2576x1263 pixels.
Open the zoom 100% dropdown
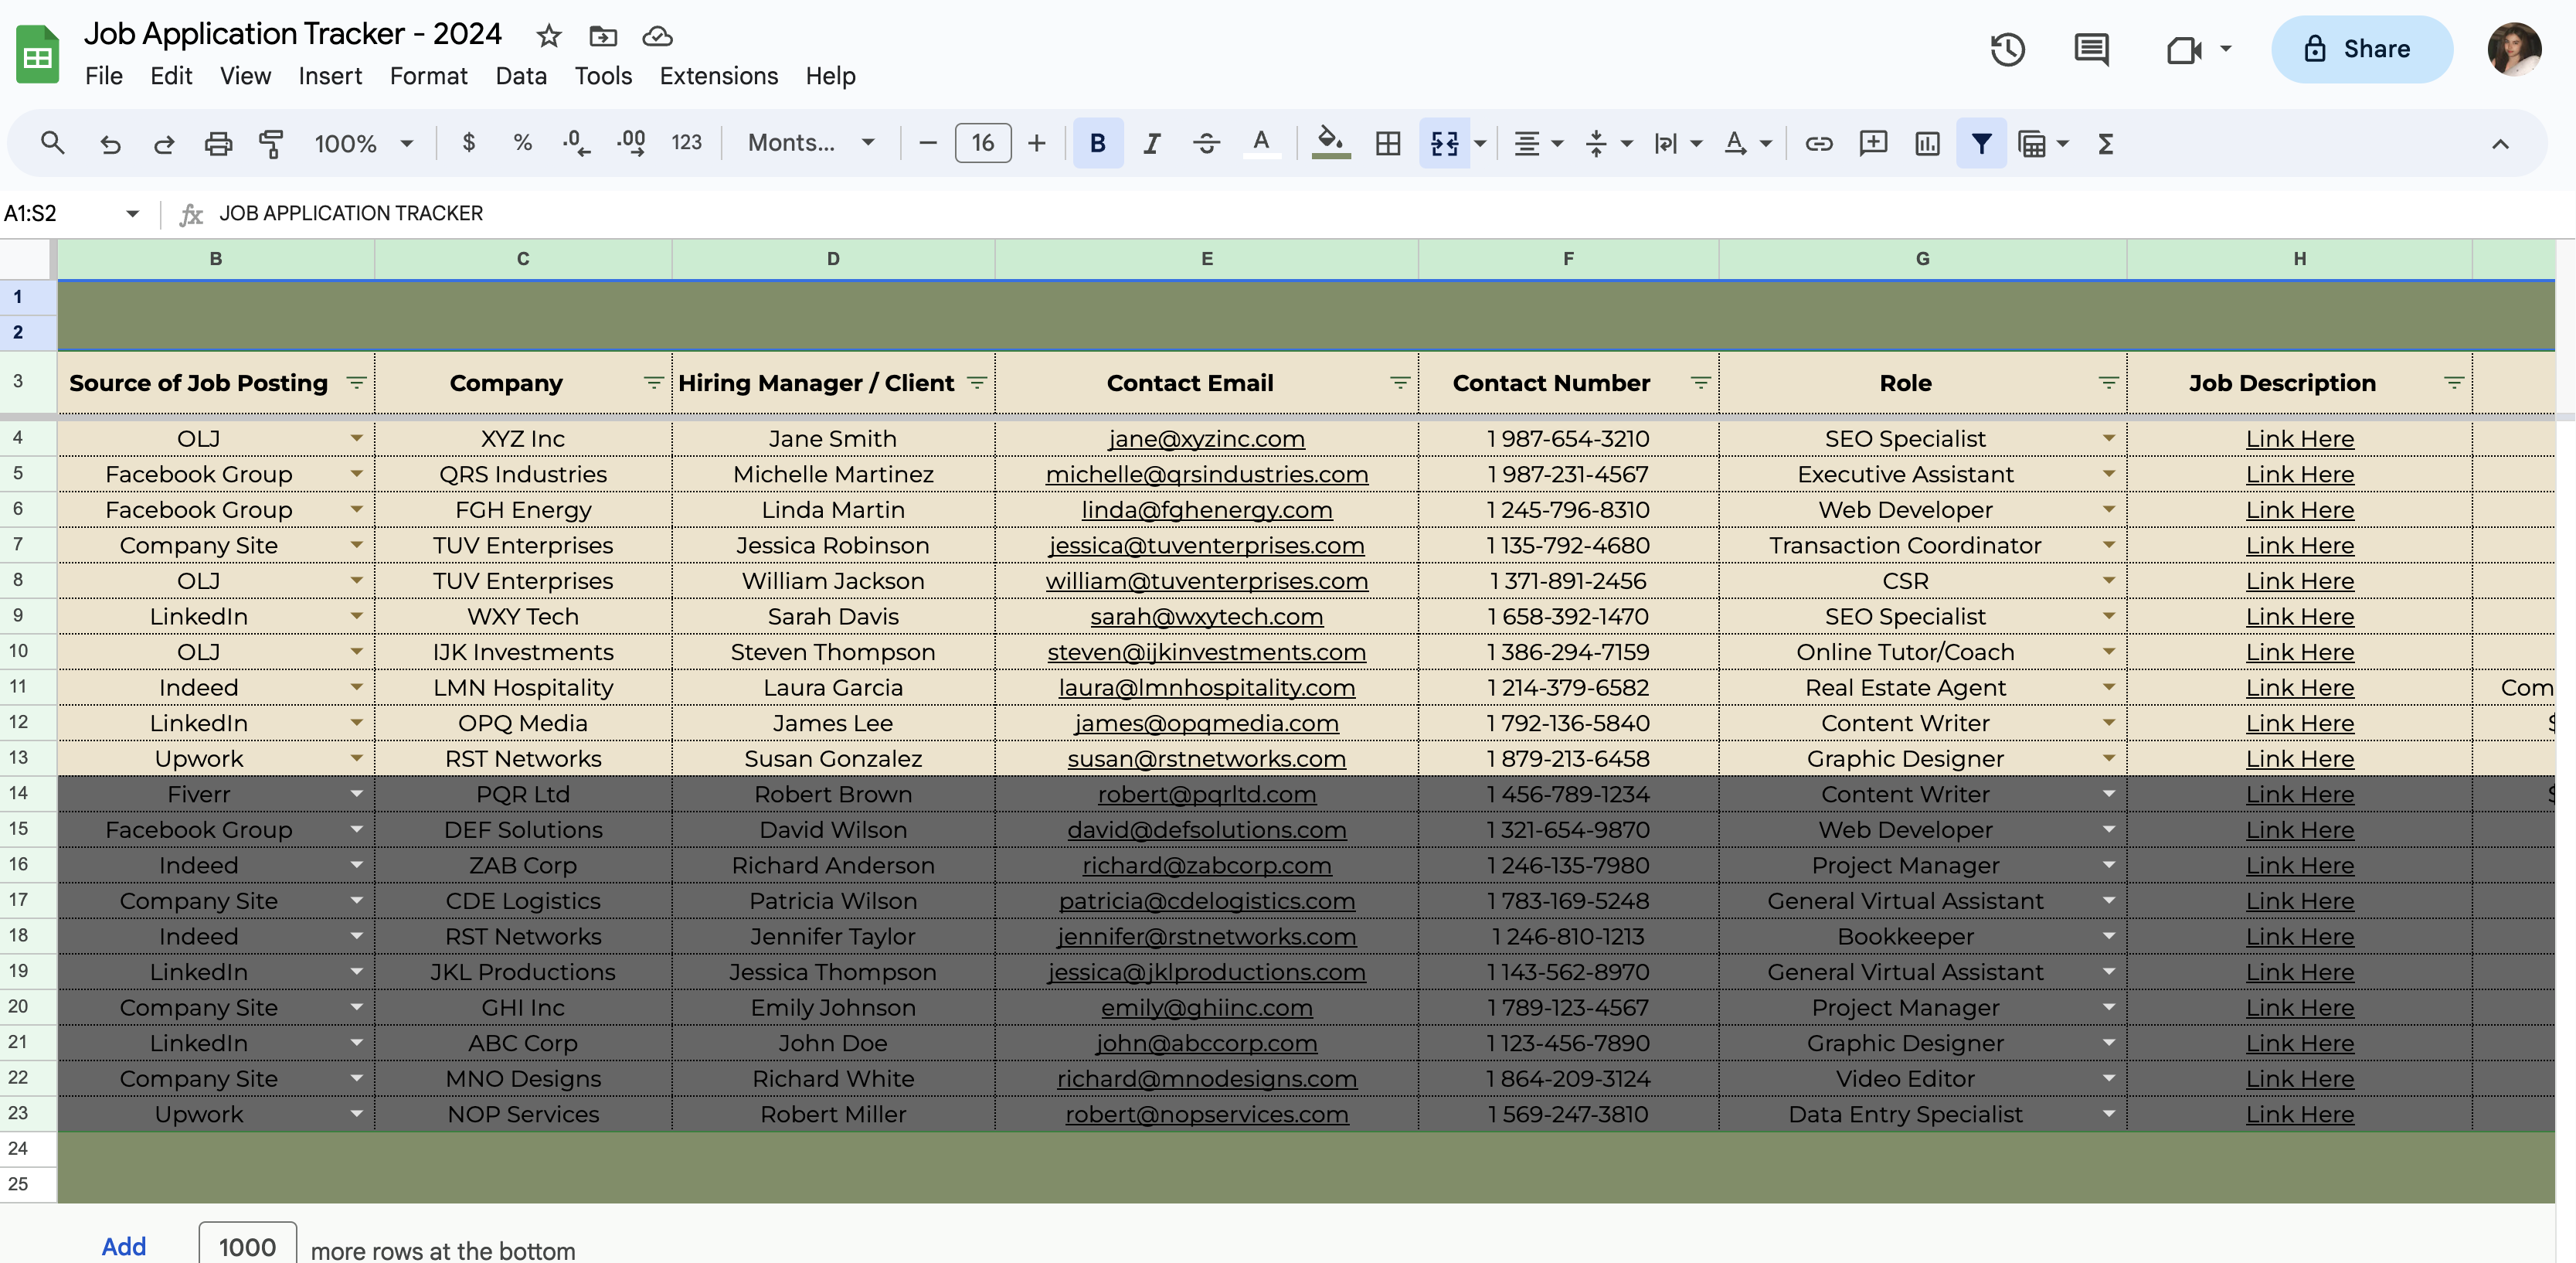click(x=363, y=143)
